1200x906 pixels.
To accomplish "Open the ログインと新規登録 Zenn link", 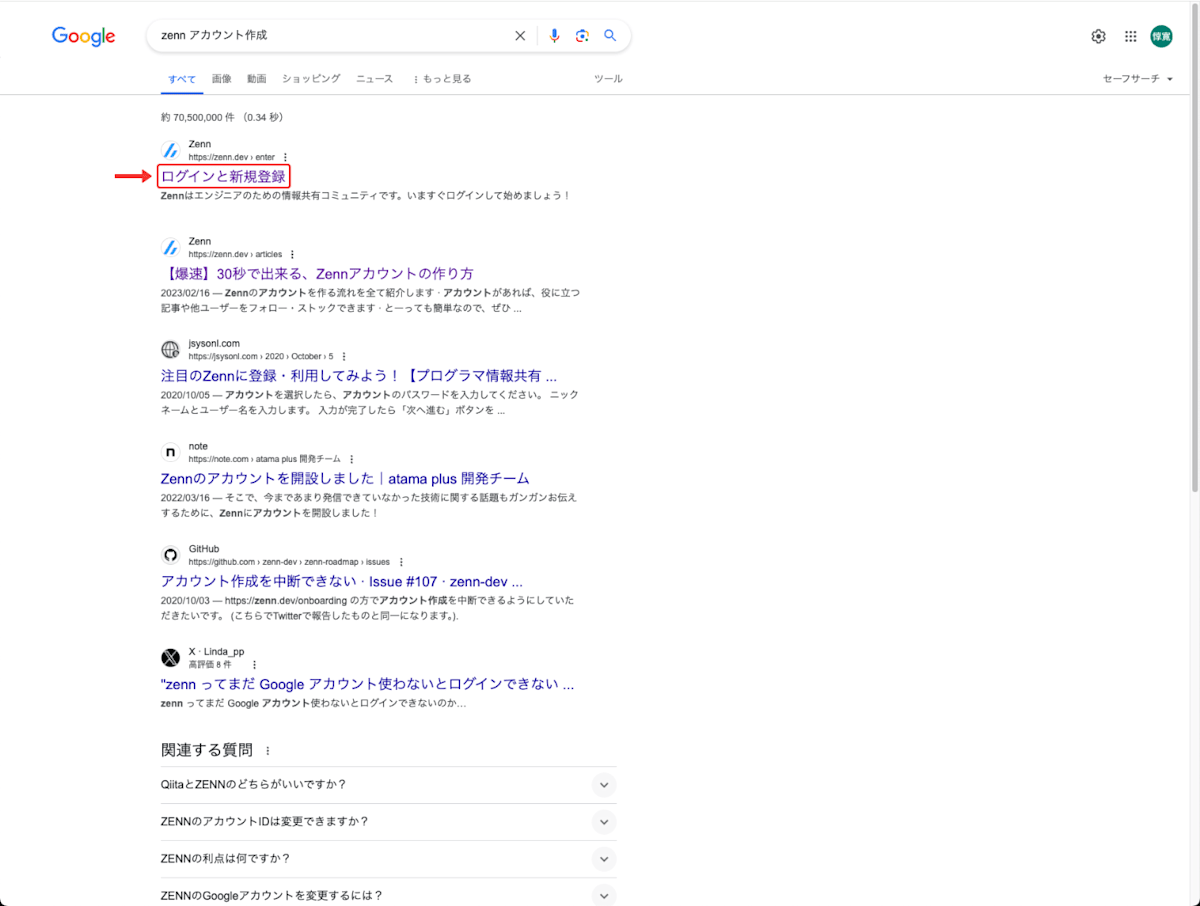I will 221,175.
